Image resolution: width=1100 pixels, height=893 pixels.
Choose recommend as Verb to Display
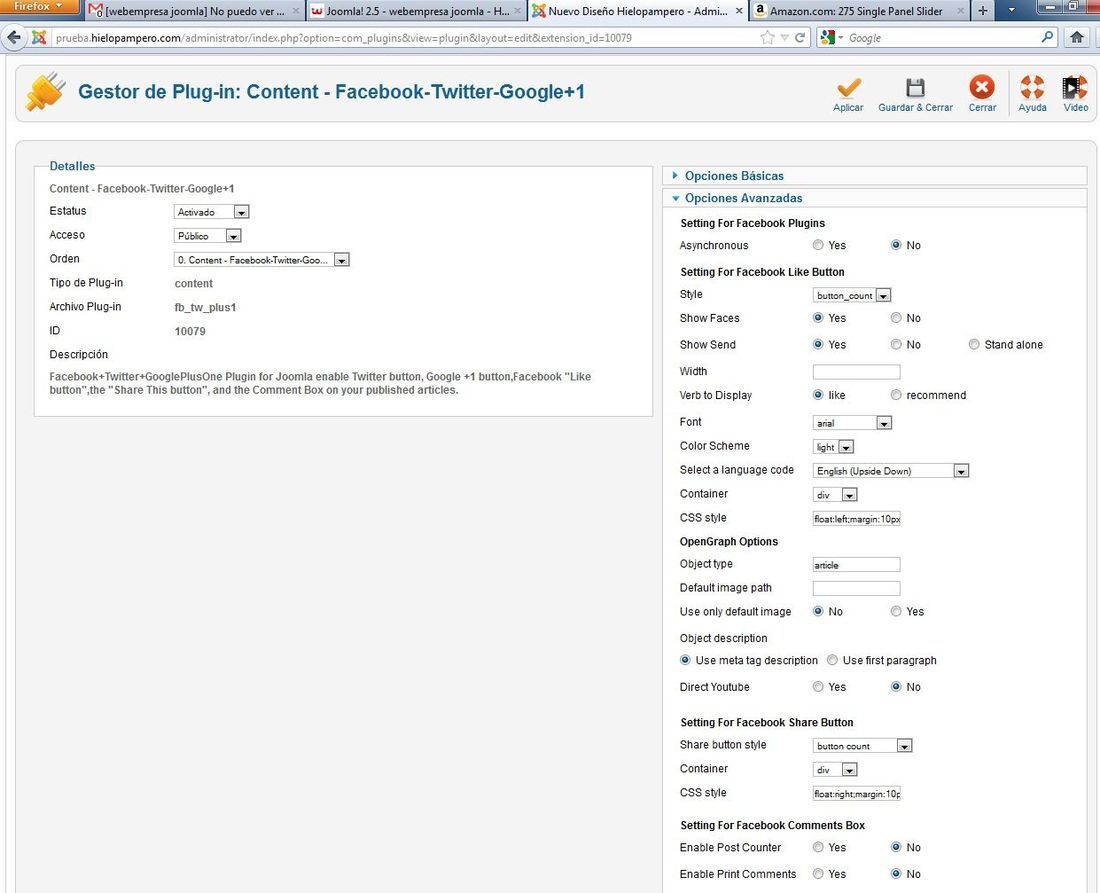[x=896, y=395]
